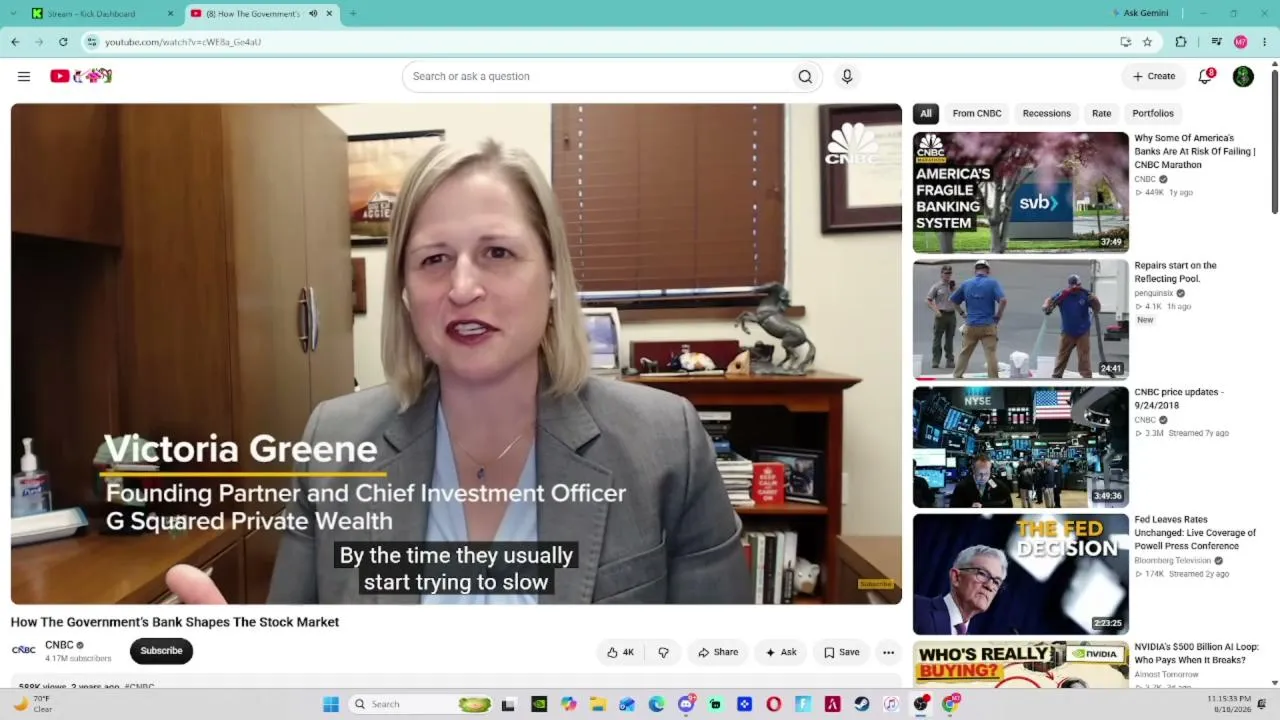The height and width of the screenshot is (720, 1280).
Task: Click the browser address bar URL
Action: tap(183, 42)
